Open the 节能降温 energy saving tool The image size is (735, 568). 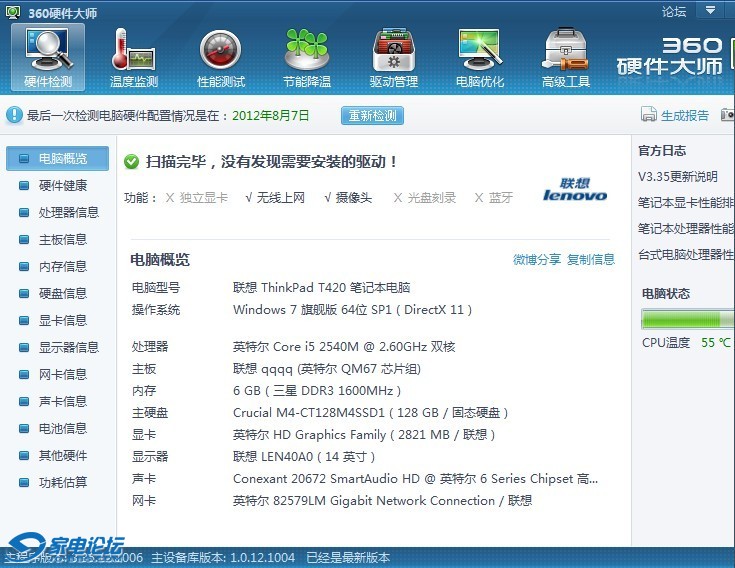click(307, 58)
